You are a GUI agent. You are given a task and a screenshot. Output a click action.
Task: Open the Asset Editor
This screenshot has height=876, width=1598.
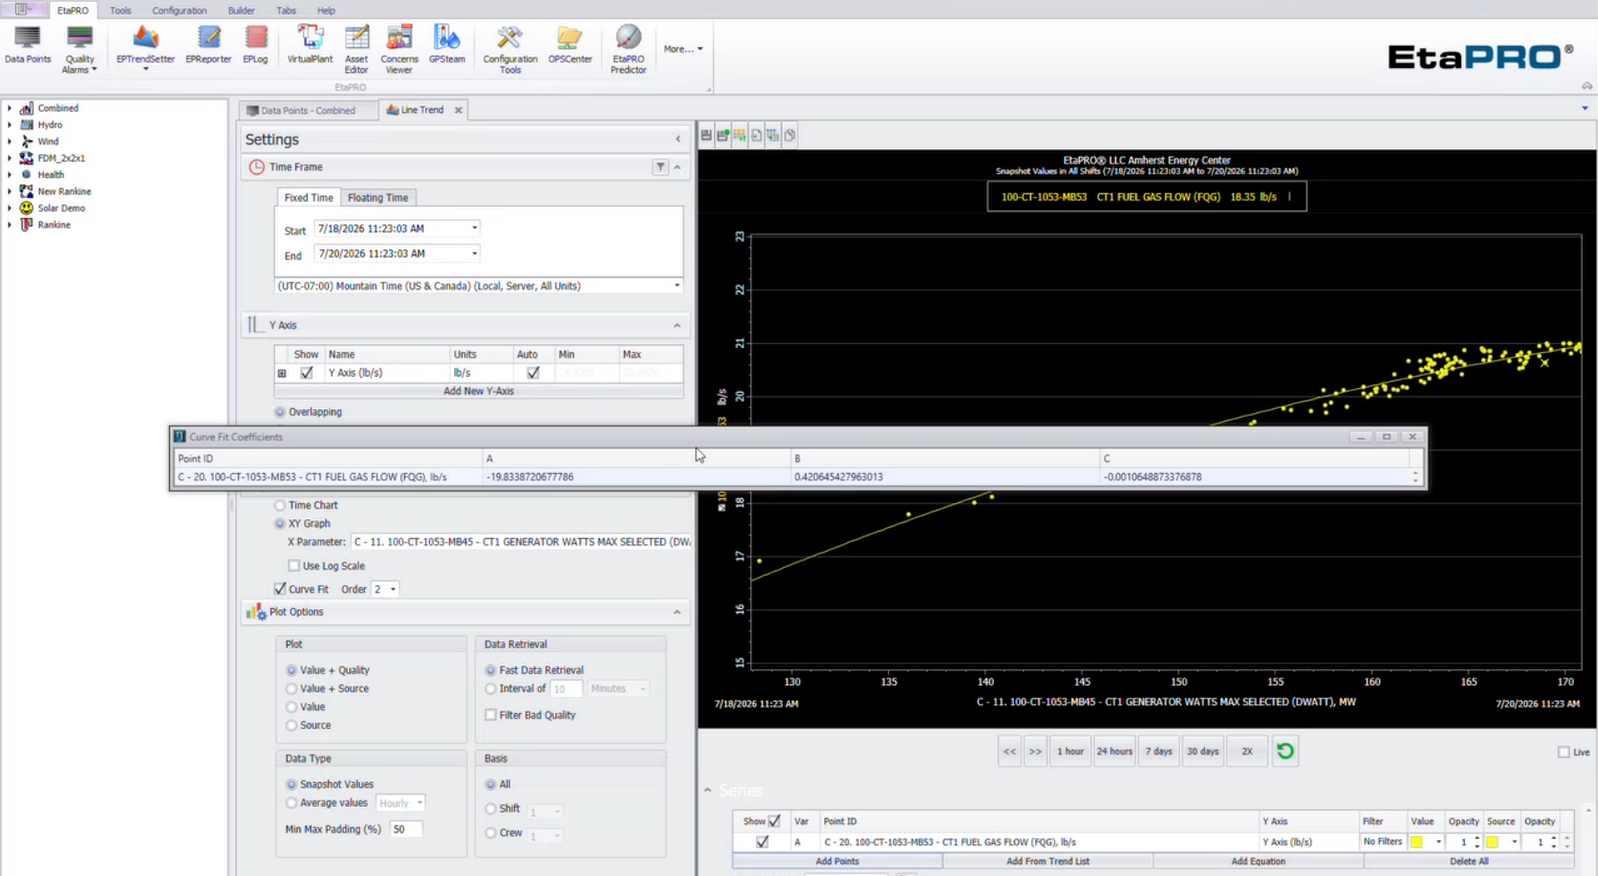pos(357,49)
